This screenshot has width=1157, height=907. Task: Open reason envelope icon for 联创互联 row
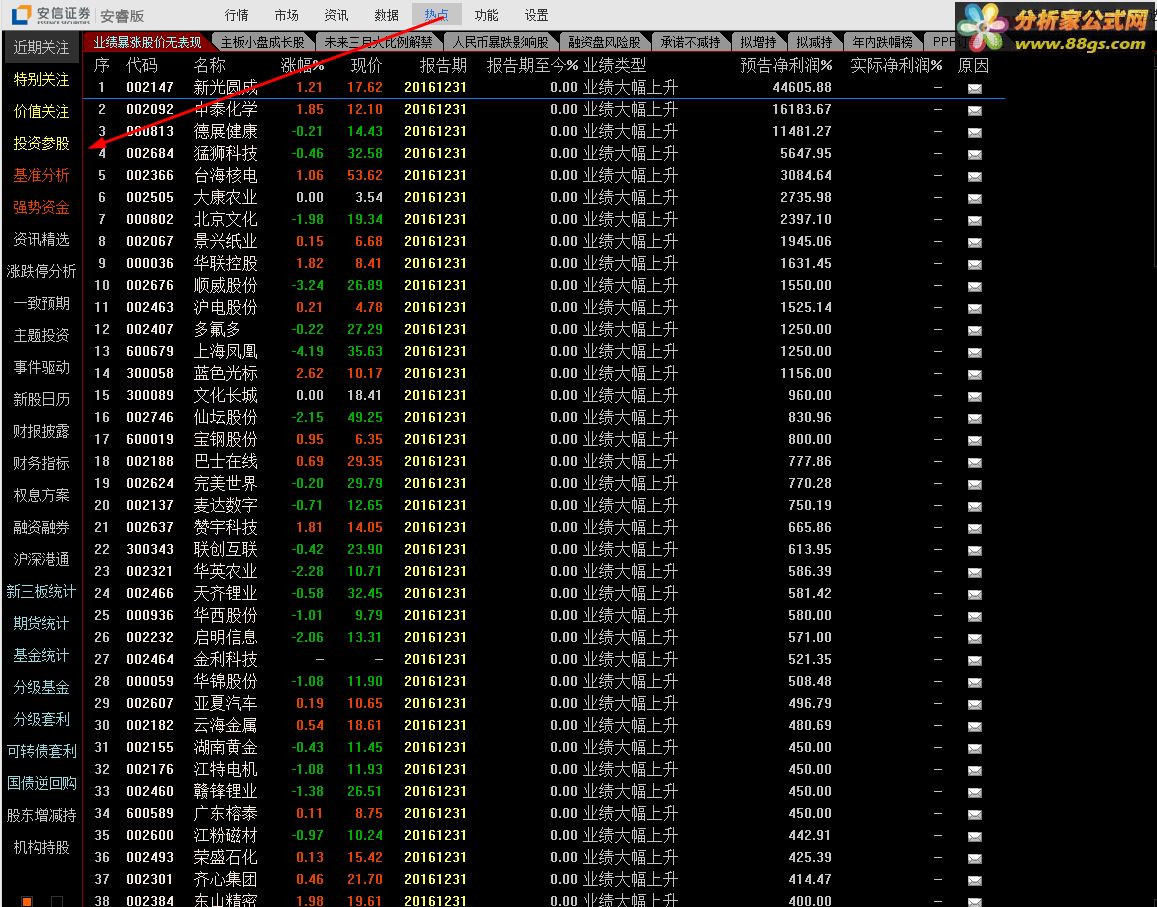coord(975,551)
